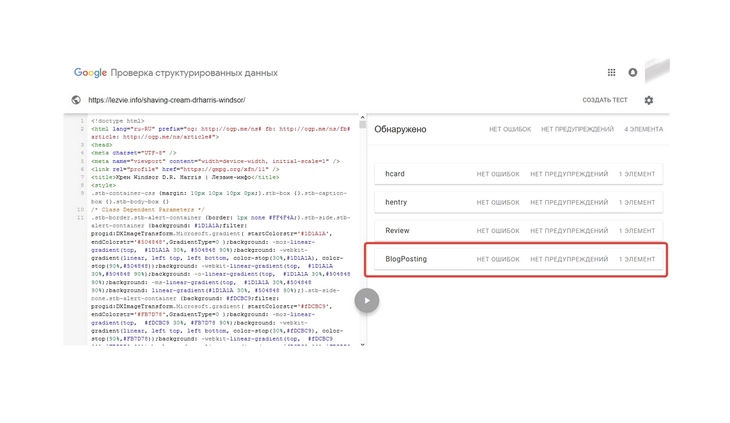
Task: Open the account avatar in top corner
Action: pyautogui.click(x=657, y=71)
